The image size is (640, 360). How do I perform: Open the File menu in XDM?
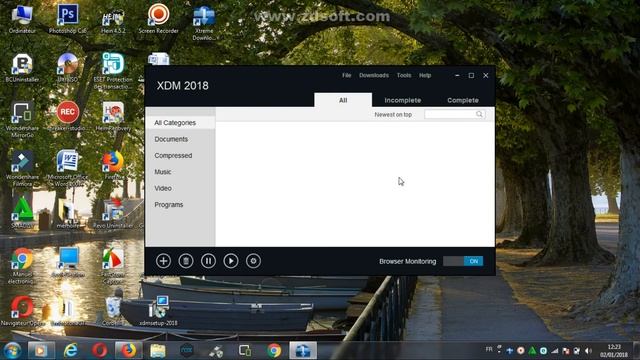click(347, 75)
